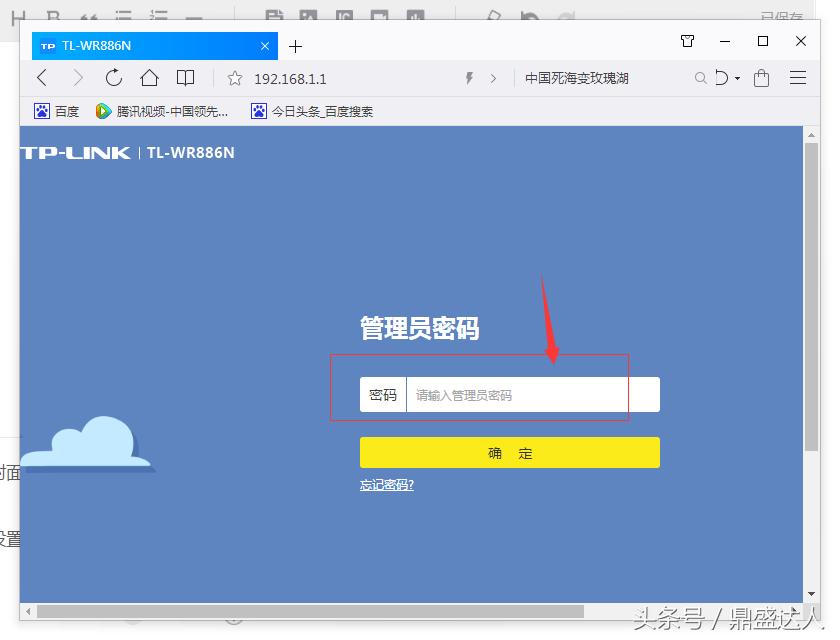The image size is (840, 640).
Task: Click the search icon in the browser toolbar
Action: click(x=701, y=78)
